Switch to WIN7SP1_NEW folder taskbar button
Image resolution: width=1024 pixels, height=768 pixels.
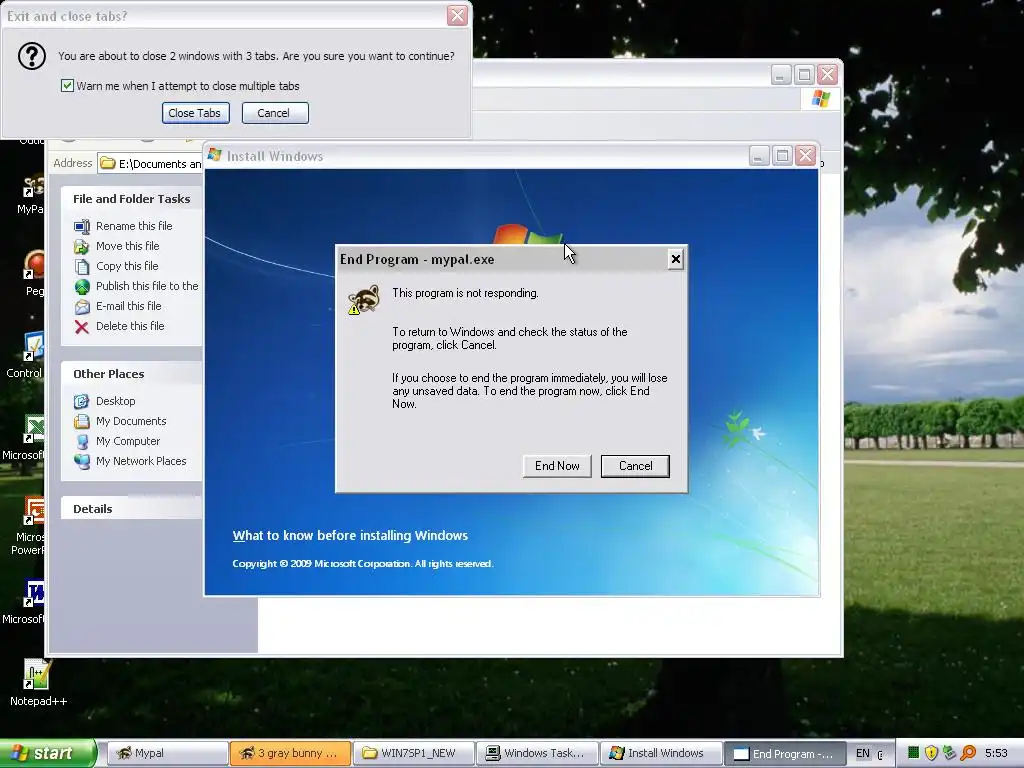pos(414,753)
